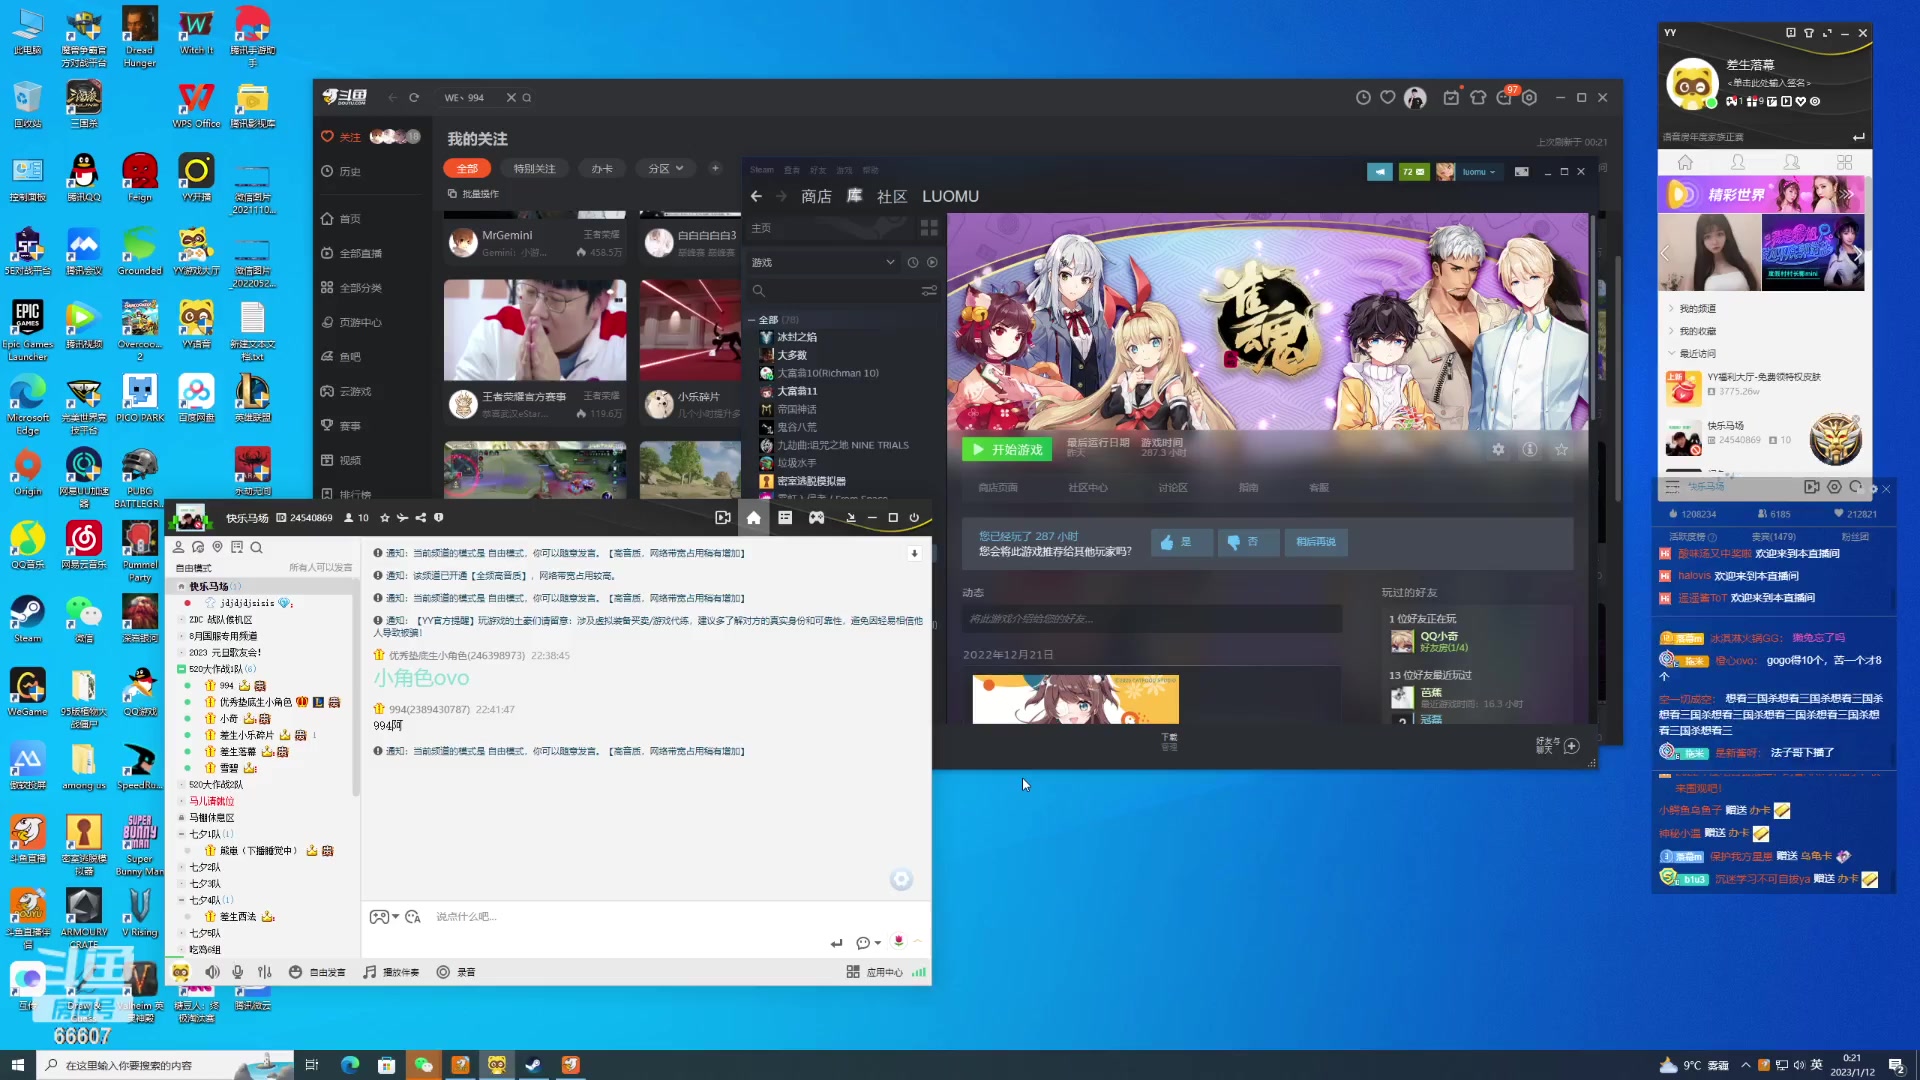
Task: Open 王者荣耀官方赛事 stream thumbnail
Action: point(535,330)
